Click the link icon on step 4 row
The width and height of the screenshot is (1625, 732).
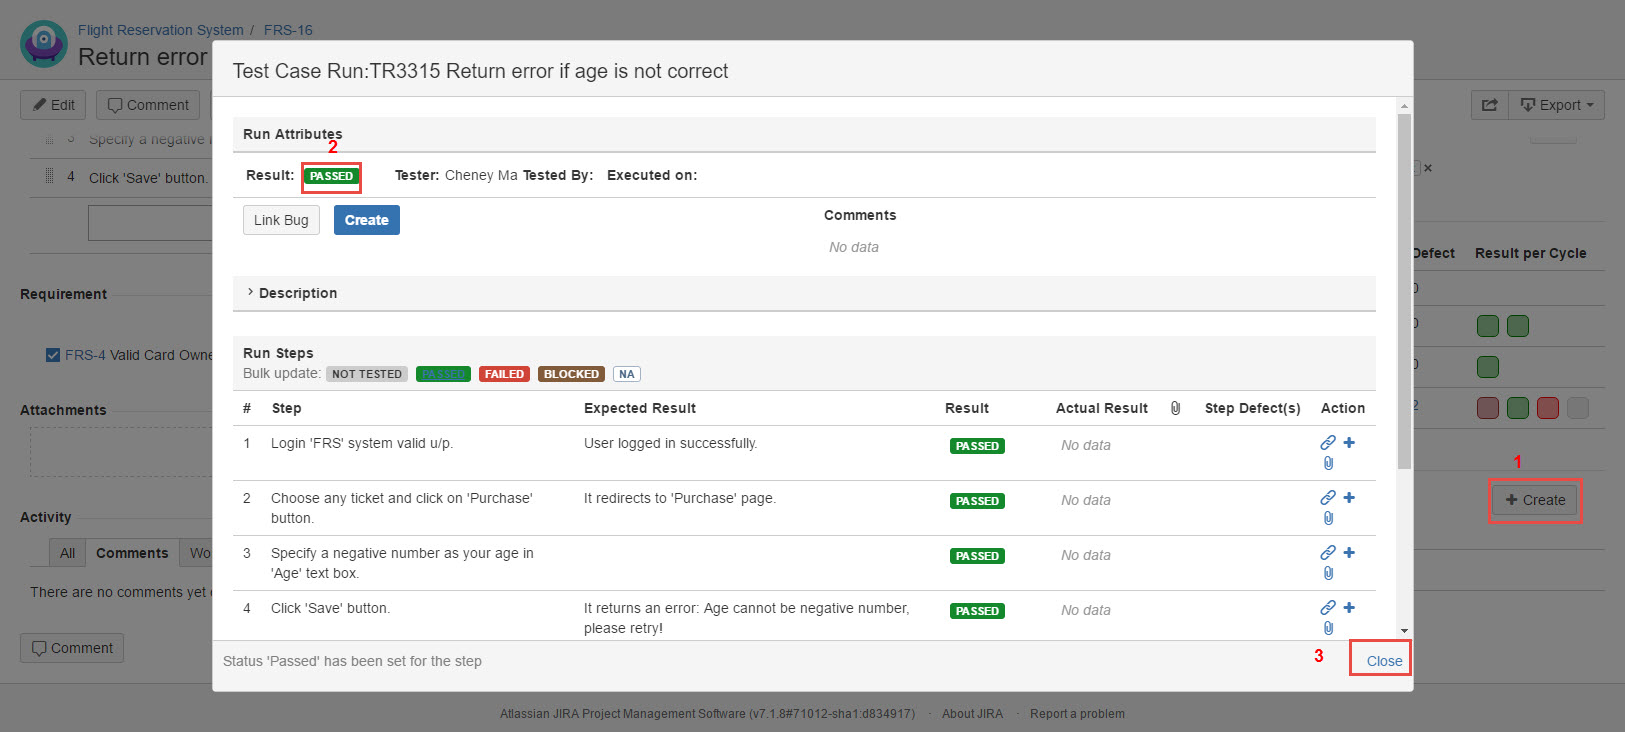tap(1327, 607)
